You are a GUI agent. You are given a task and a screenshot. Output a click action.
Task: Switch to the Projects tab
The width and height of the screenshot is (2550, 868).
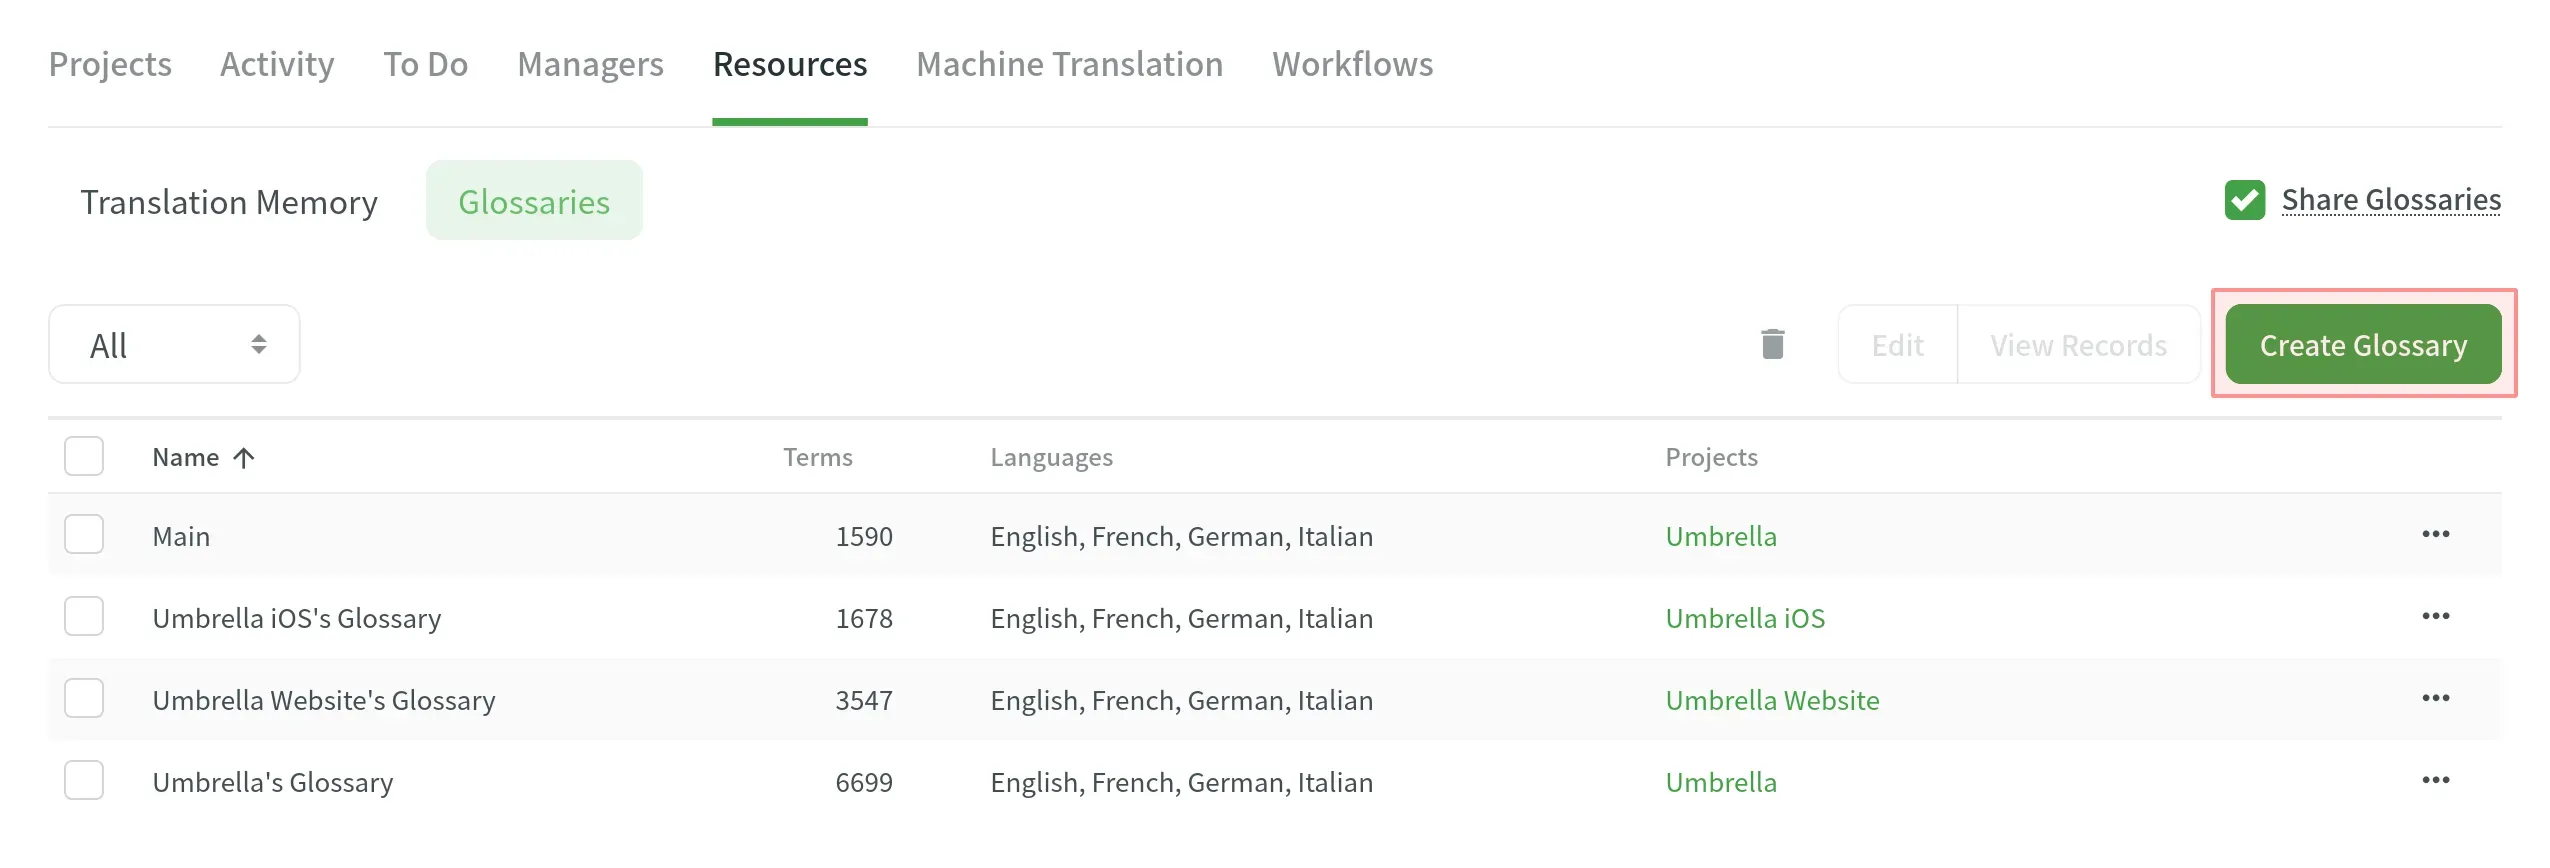[110, 64]
